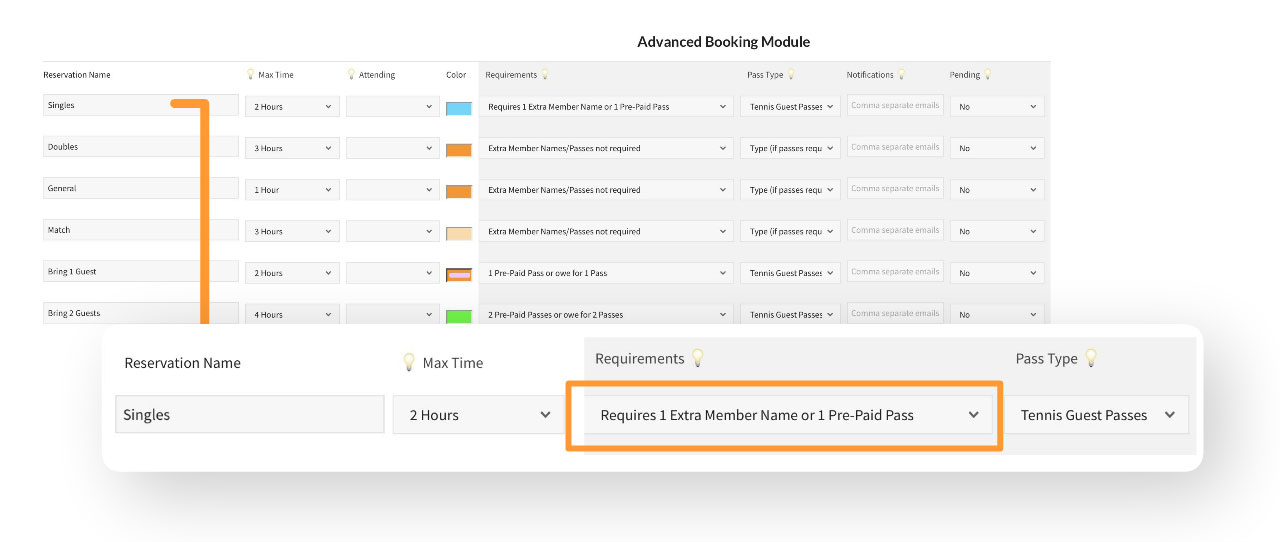
Task: Click the lightbulb hint beside Attending header
Action: coord(351,75)
